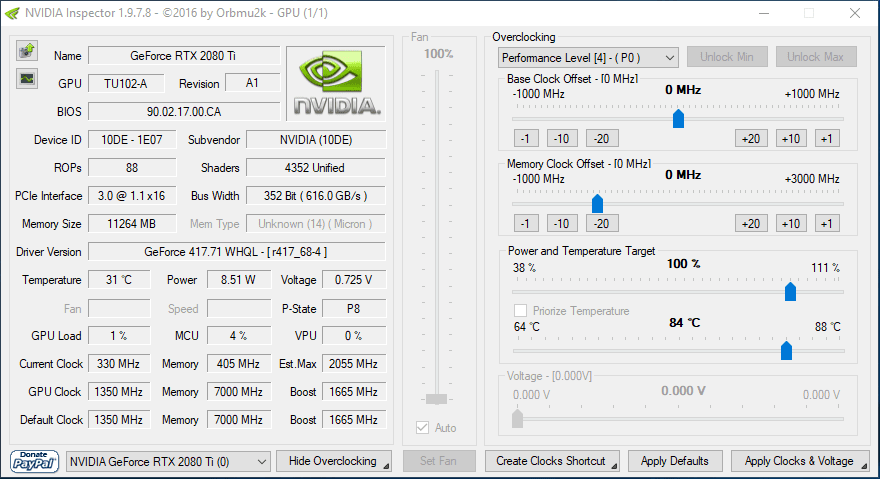
Task: Click Apply Clocks & Voltage button
Action: (800, 461)
